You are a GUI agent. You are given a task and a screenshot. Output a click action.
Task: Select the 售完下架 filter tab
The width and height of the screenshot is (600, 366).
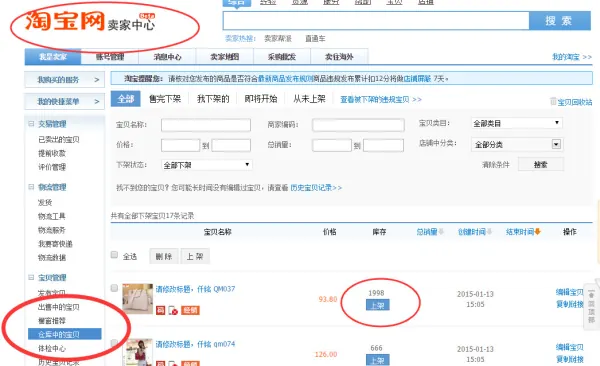pyautogui.click(x=165, y=99)
